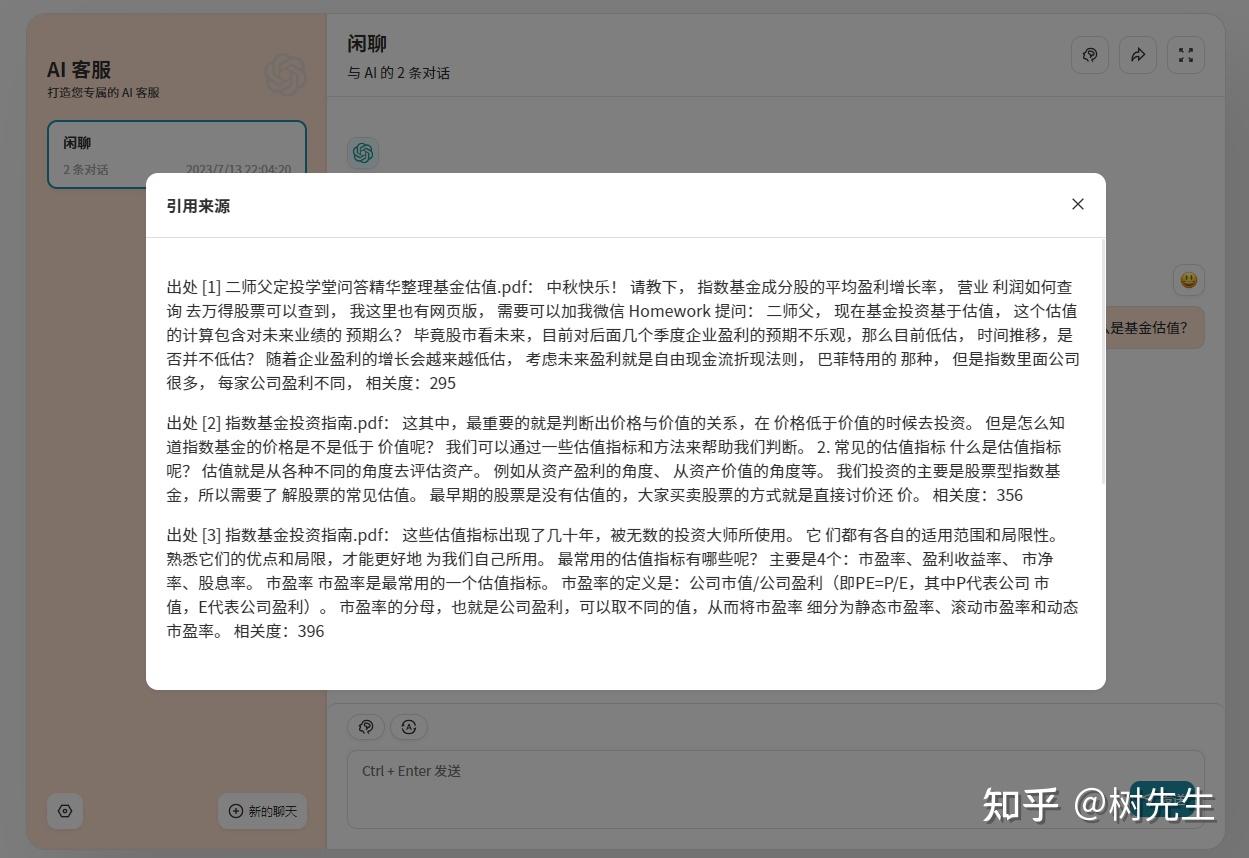
Task: Click the send button in message box
Action: click(1162, 797)
